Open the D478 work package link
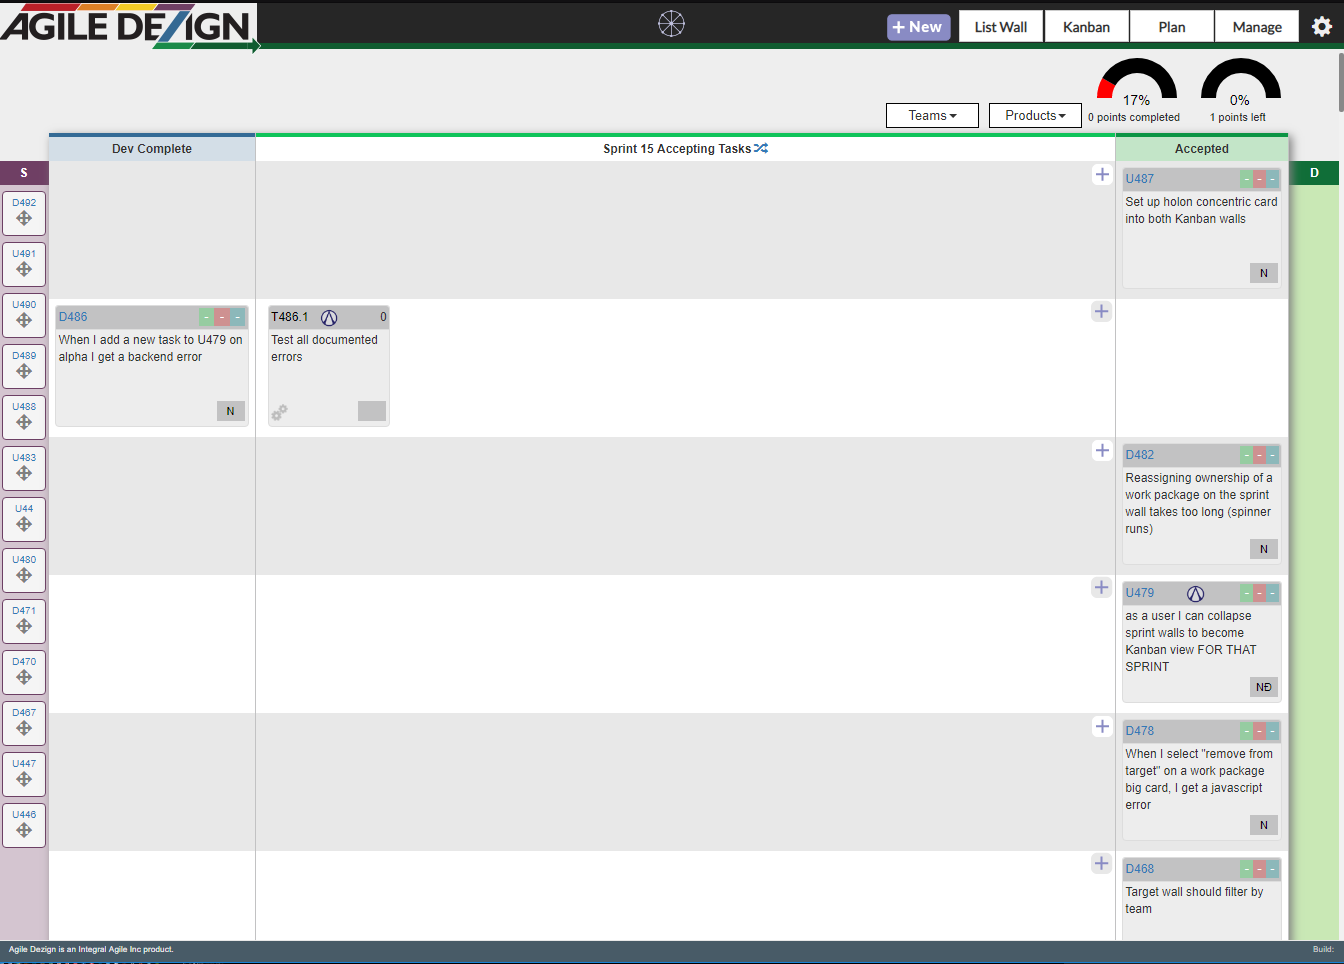Image resolution: width=1344 pixels, height=964 pixels. tap(1139, 731)
